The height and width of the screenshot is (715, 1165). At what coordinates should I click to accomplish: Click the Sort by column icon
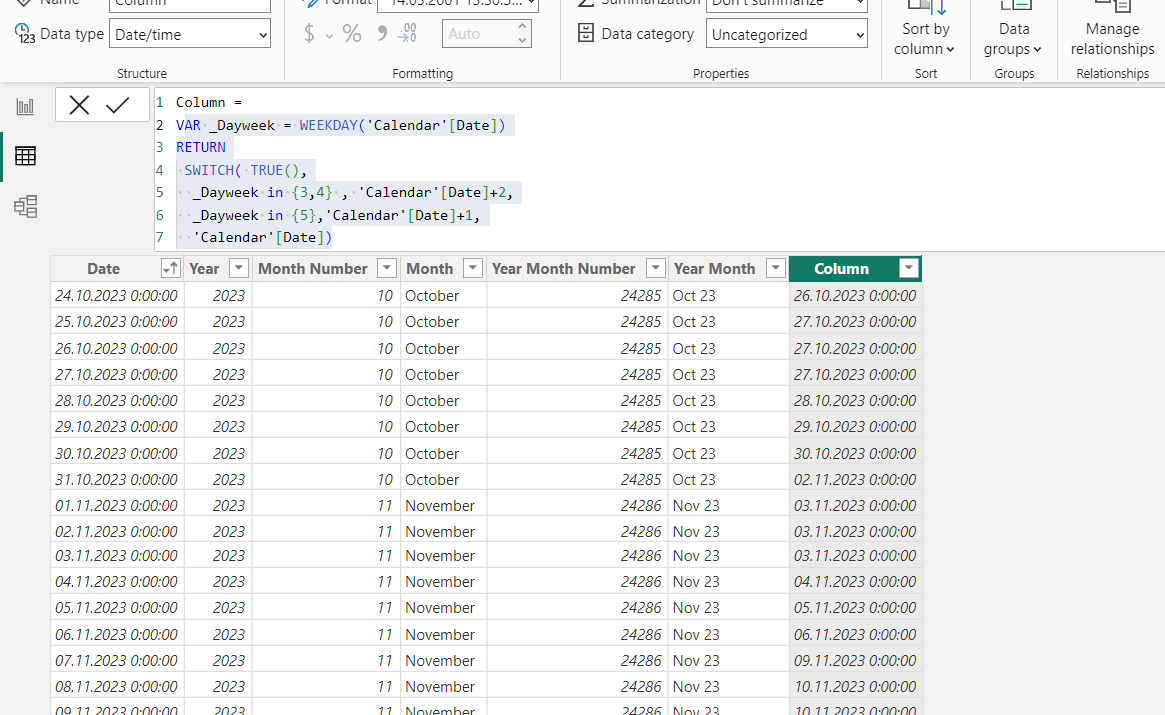(927, 8)
